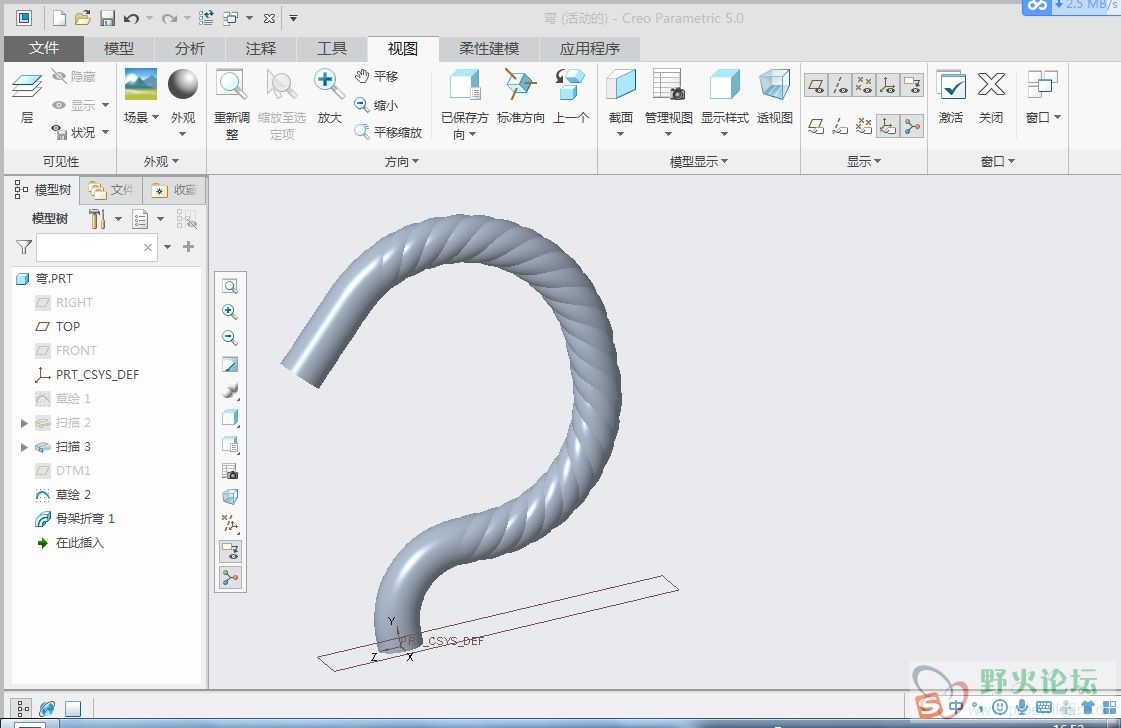
Task: Expand the 扫描 2 tree node
Action: point(24,423)
